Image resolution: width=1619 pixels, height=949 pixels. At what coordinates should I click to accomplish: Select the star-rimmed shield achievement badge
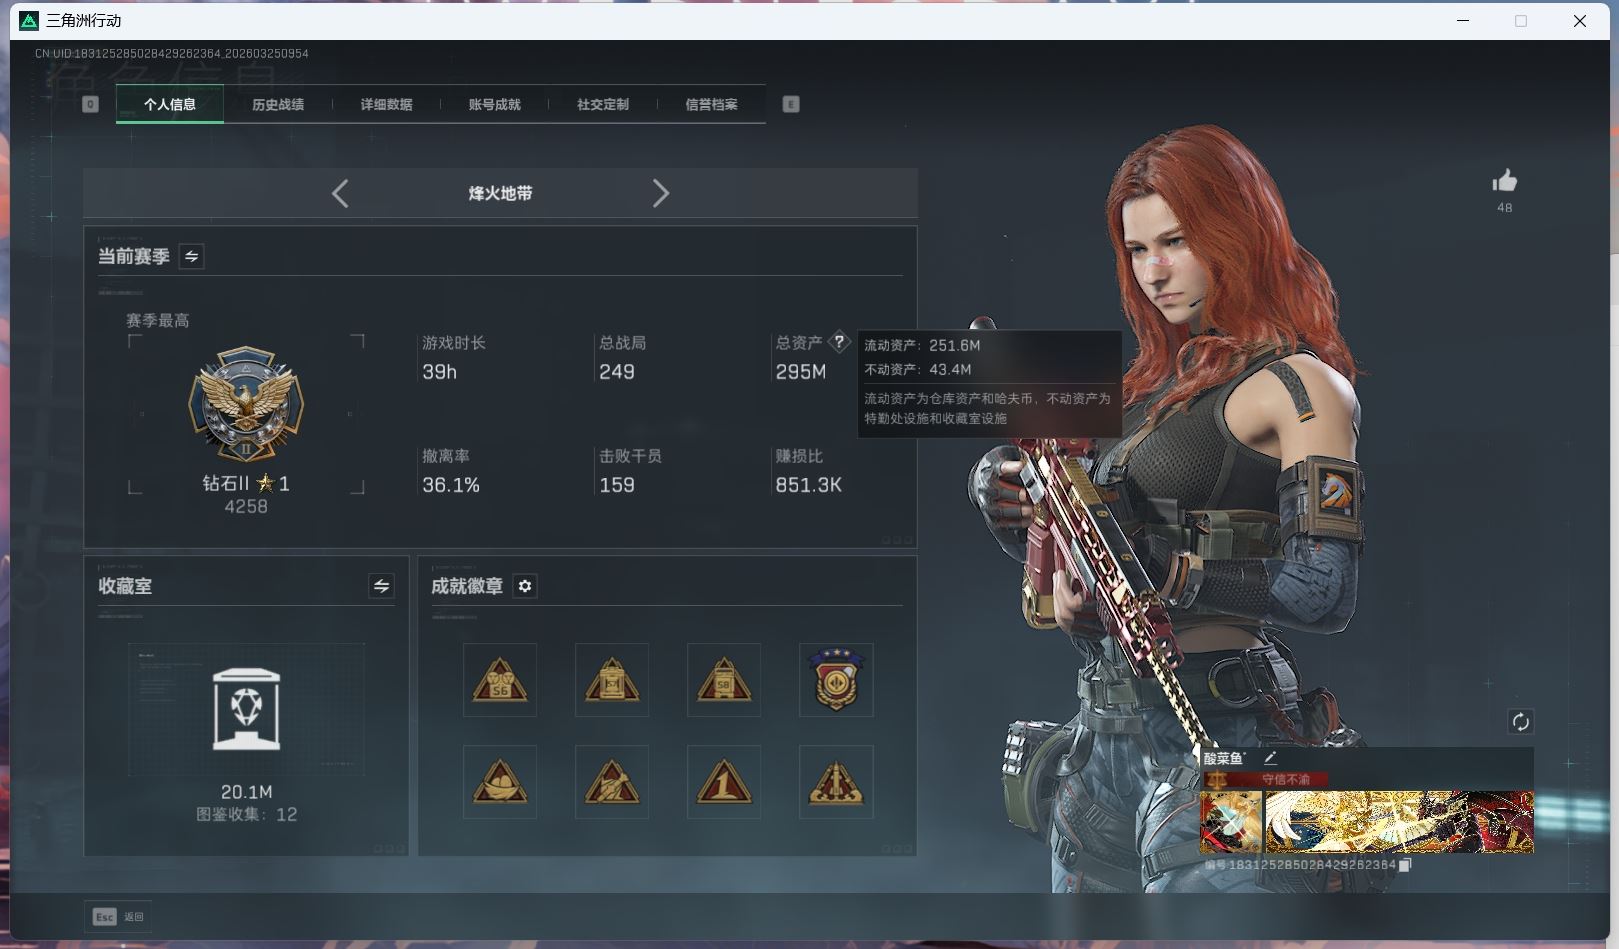coord(836,680)
